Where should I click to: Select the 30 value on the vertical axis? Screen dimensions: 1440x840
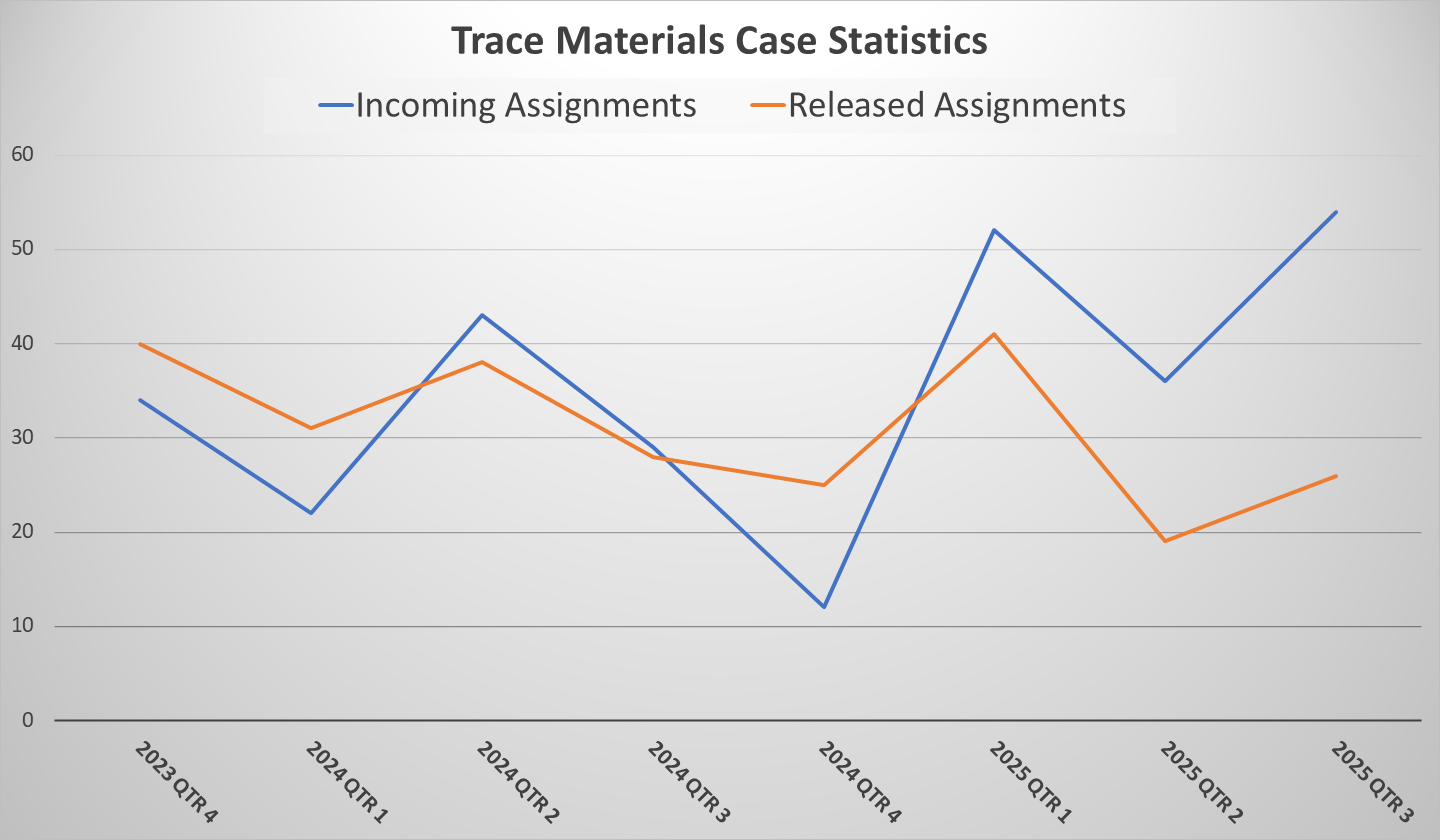[22, 438]
